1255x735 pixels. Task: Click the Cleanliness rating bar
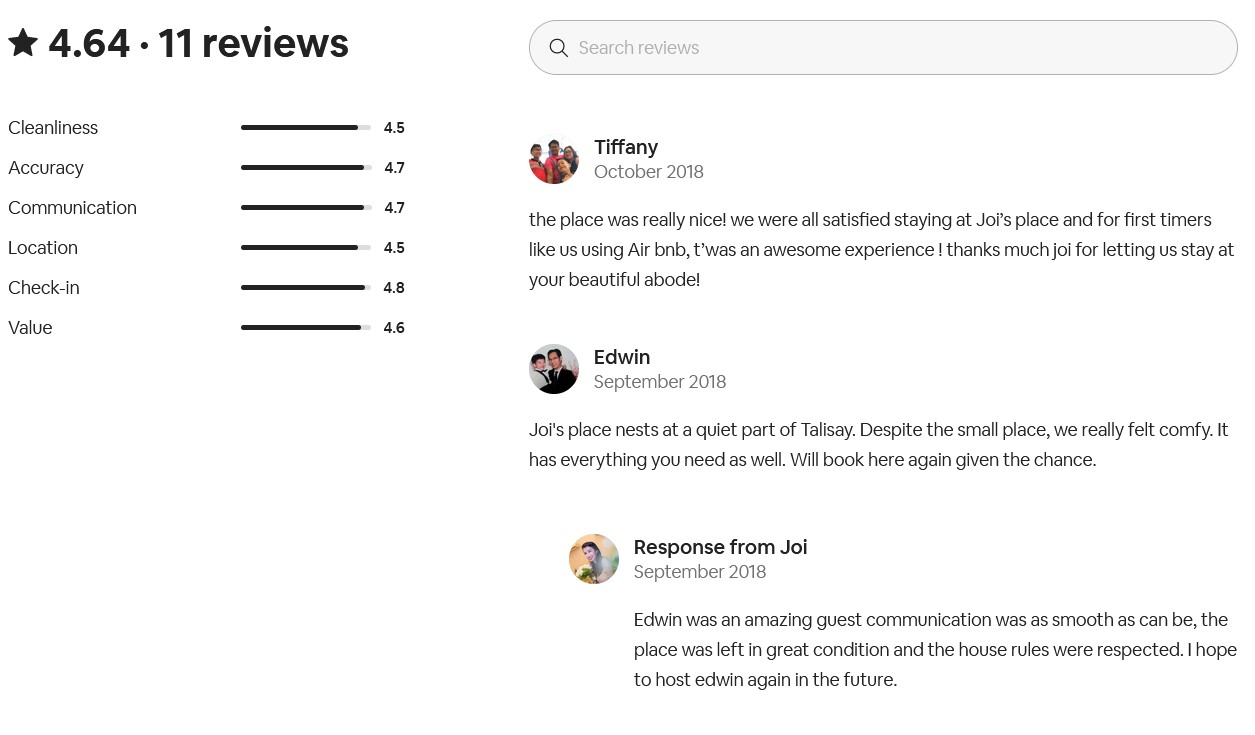tap(305, 128)
